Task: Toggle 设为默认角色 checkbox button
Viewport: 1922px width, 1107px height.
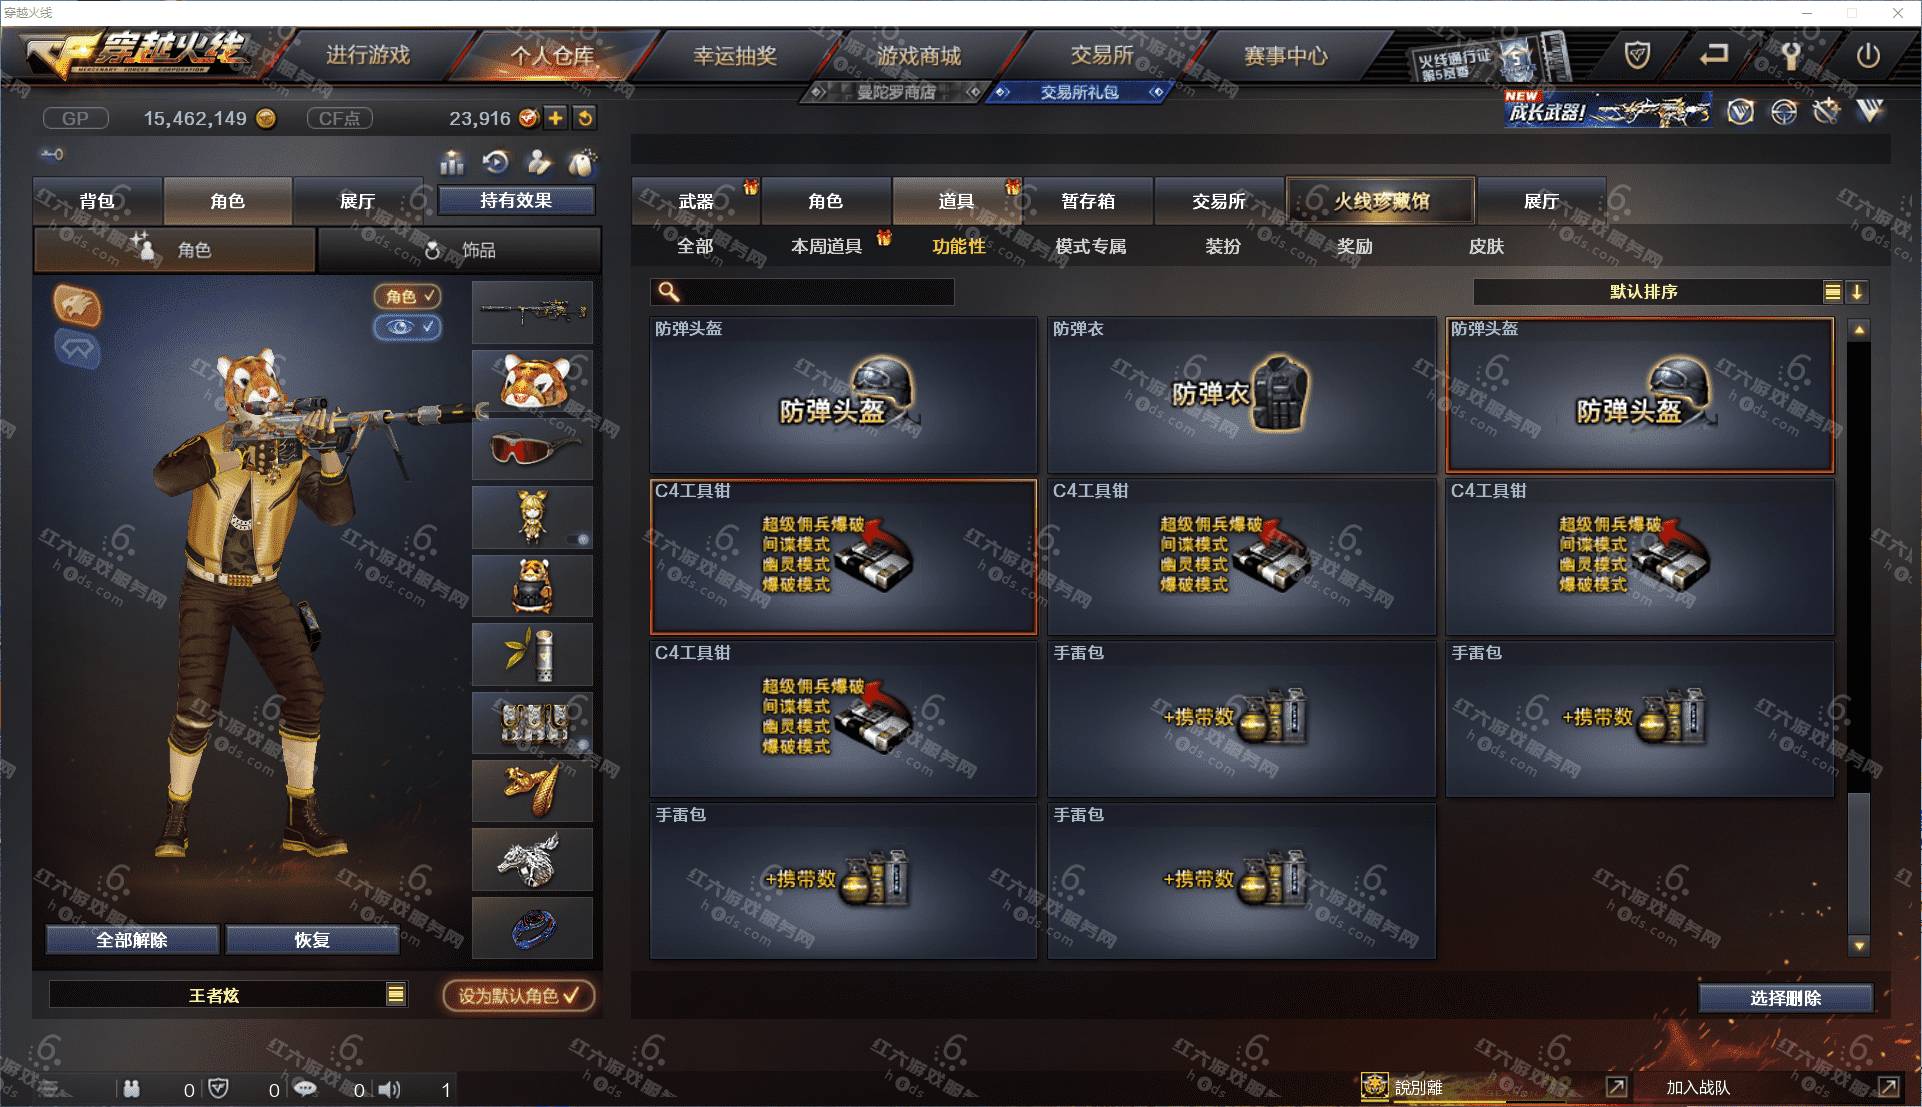Action: click(519, 996)
